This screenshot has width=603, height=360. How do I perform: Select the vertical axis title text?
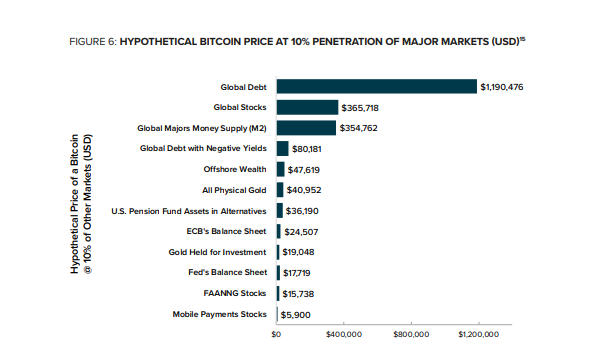[x=81, y=204]
